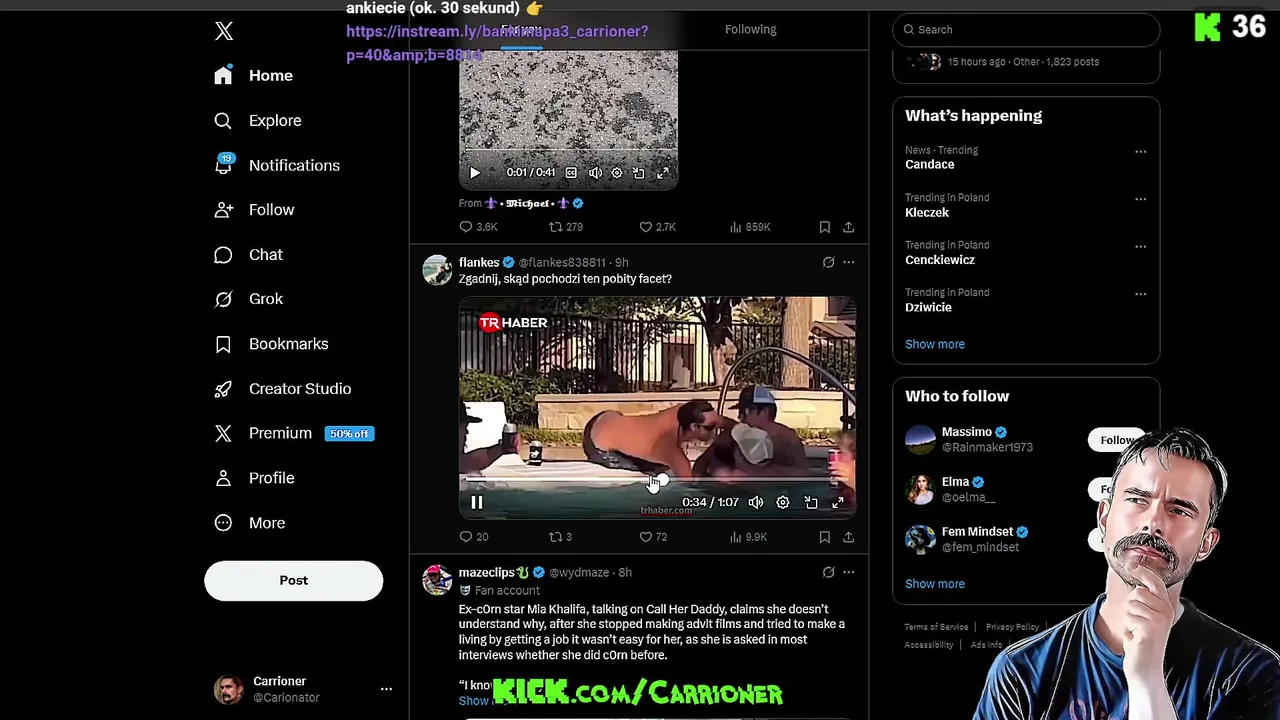Open more options for the flankes post

click(848, 262)
